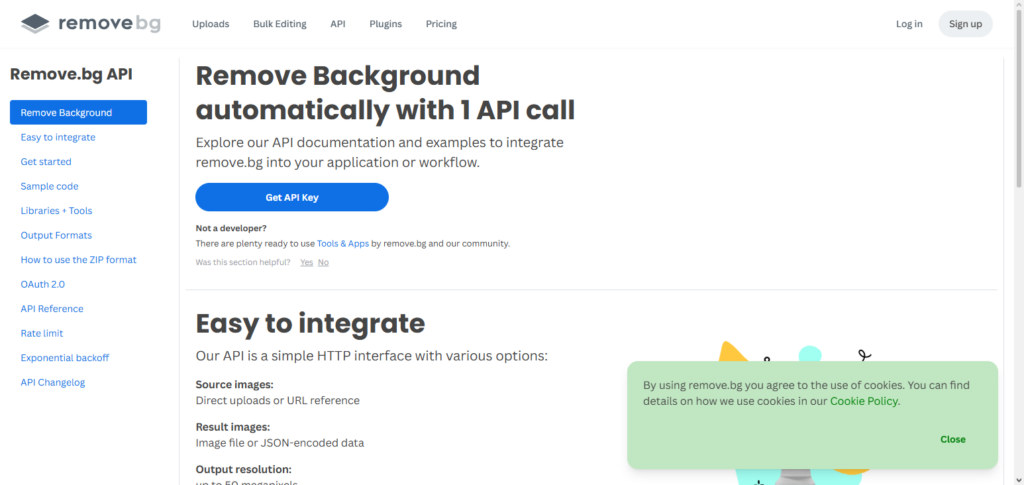The height and width of the screenshot is (485, 1024).
Task: View the Pricing page
Action: click(x=441, y=24)
